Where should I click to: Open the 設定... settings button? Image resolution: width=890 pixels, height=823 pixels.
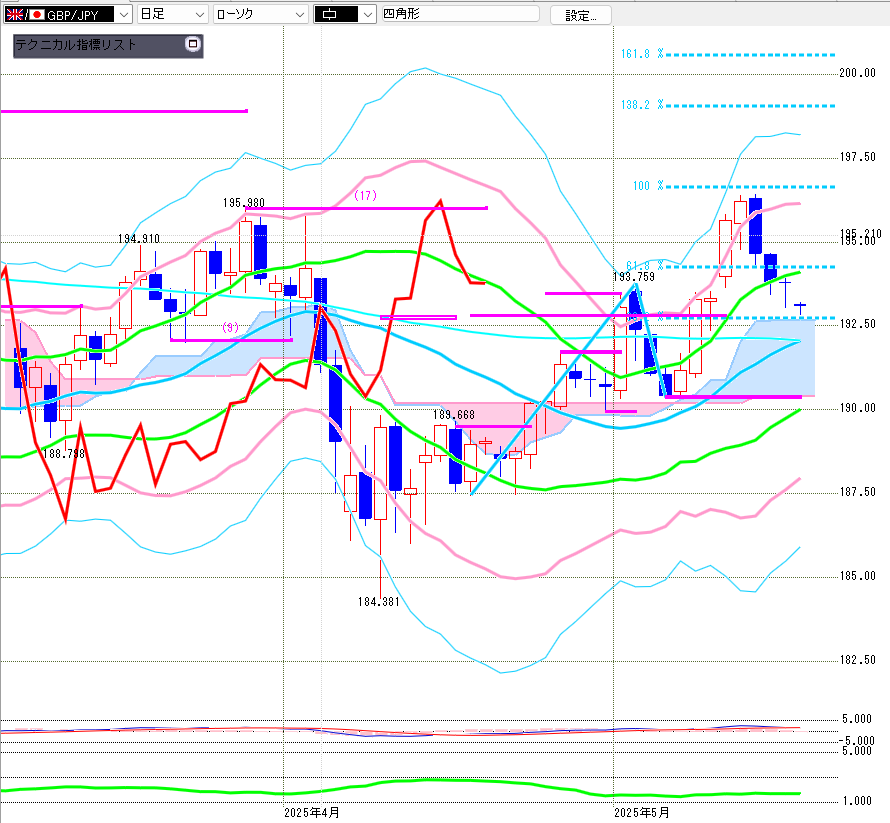pyautogui.click(x=581, y=15)
